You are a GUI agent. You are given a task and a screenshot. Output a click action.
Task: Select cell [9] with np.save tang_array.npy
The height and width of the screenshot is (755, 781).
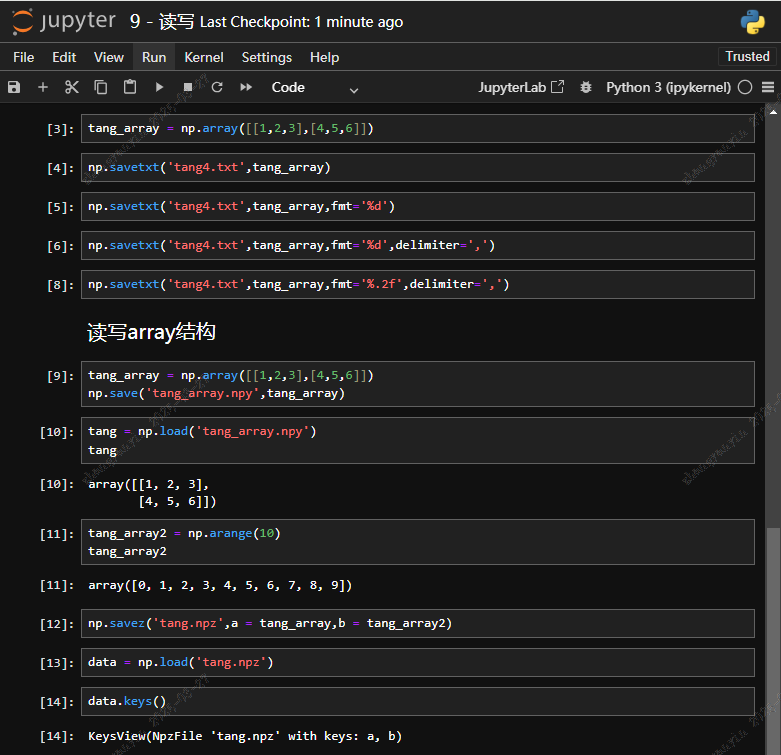[417, 384]
